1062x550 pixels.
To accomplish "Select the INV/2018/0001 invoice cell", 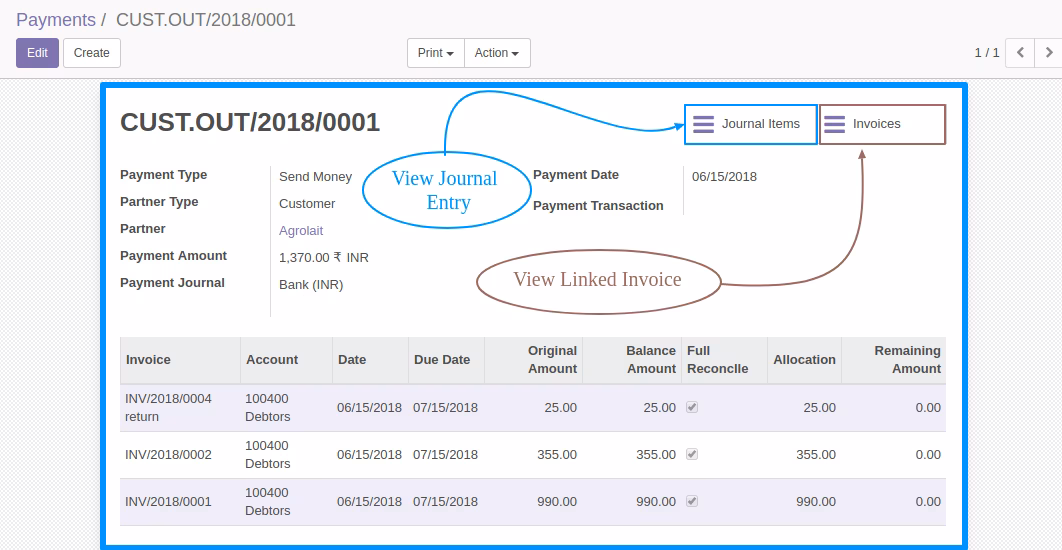I will tap(180, 502).
